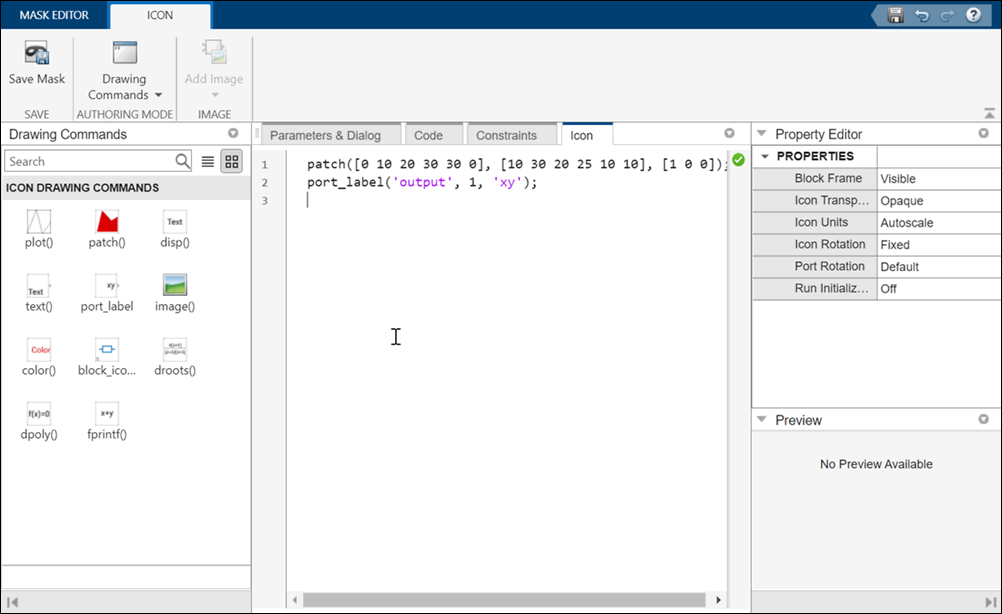Change Run Initialization value Off
This screenshot has width=1002, height=614.
(939, 289)
